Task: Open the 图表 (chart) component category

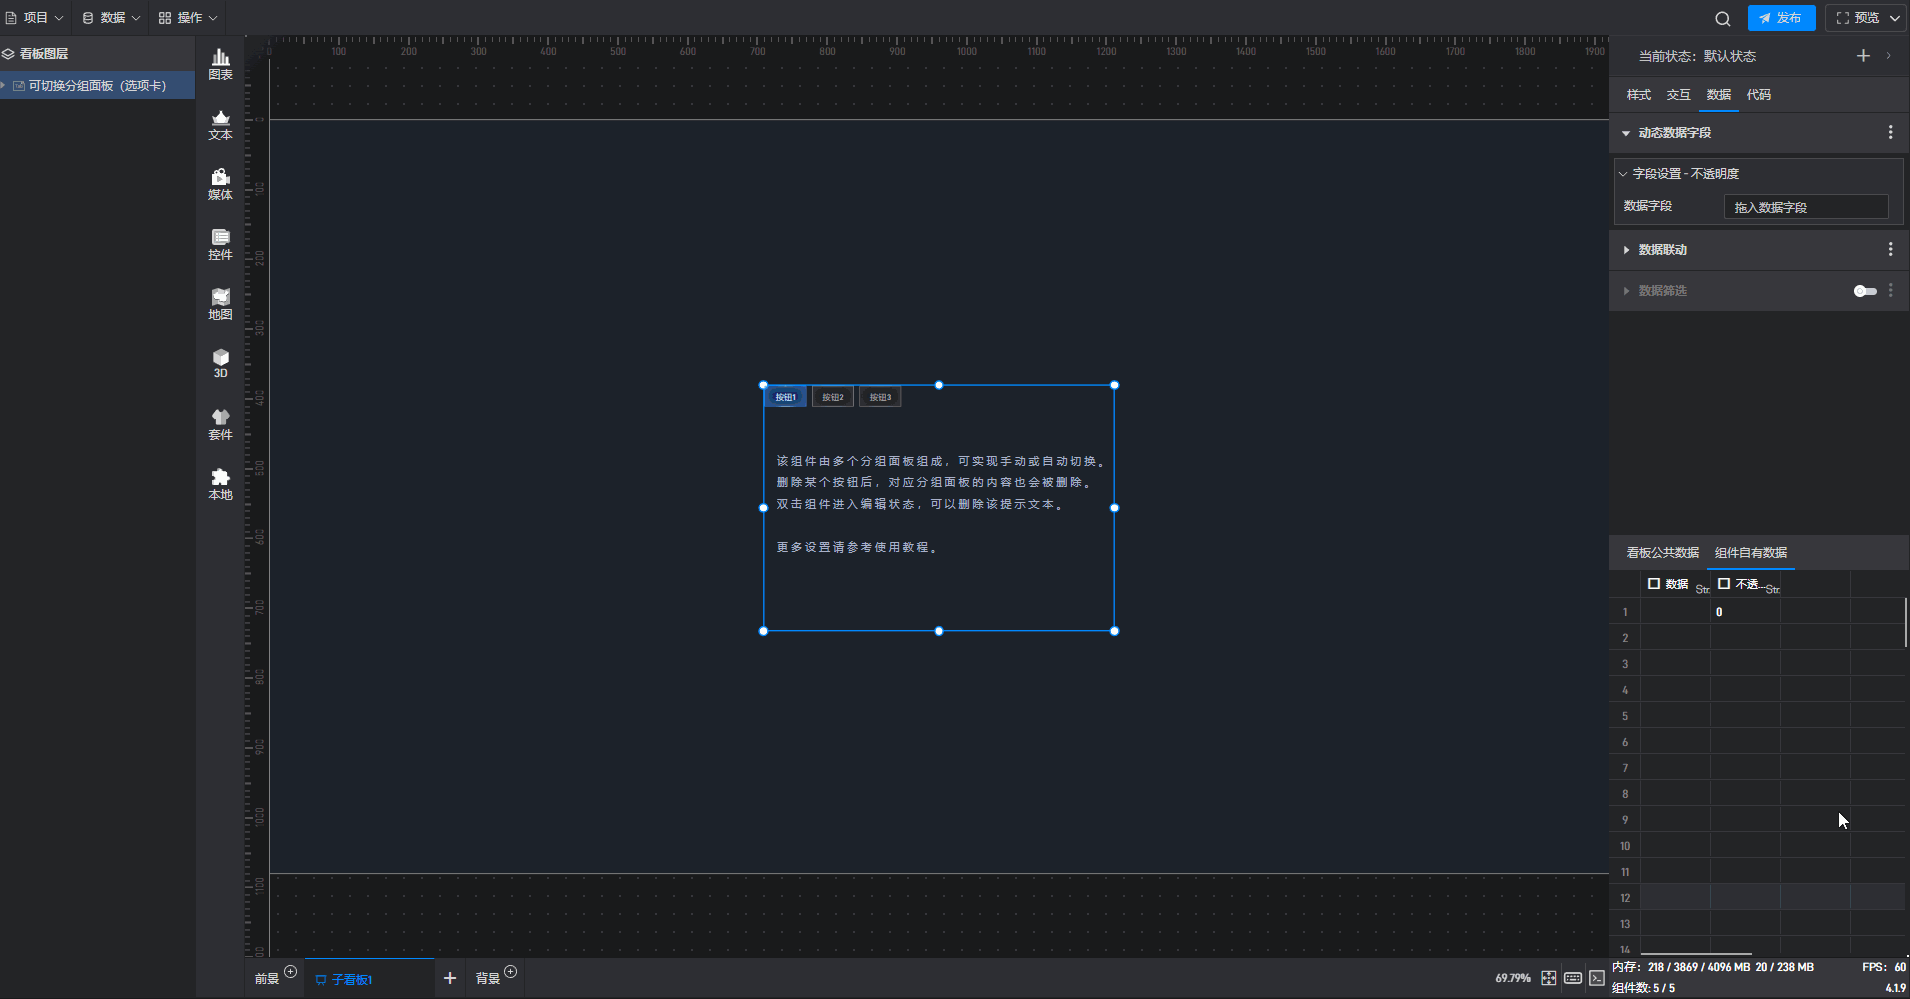Action: click(x=220, y=64)
